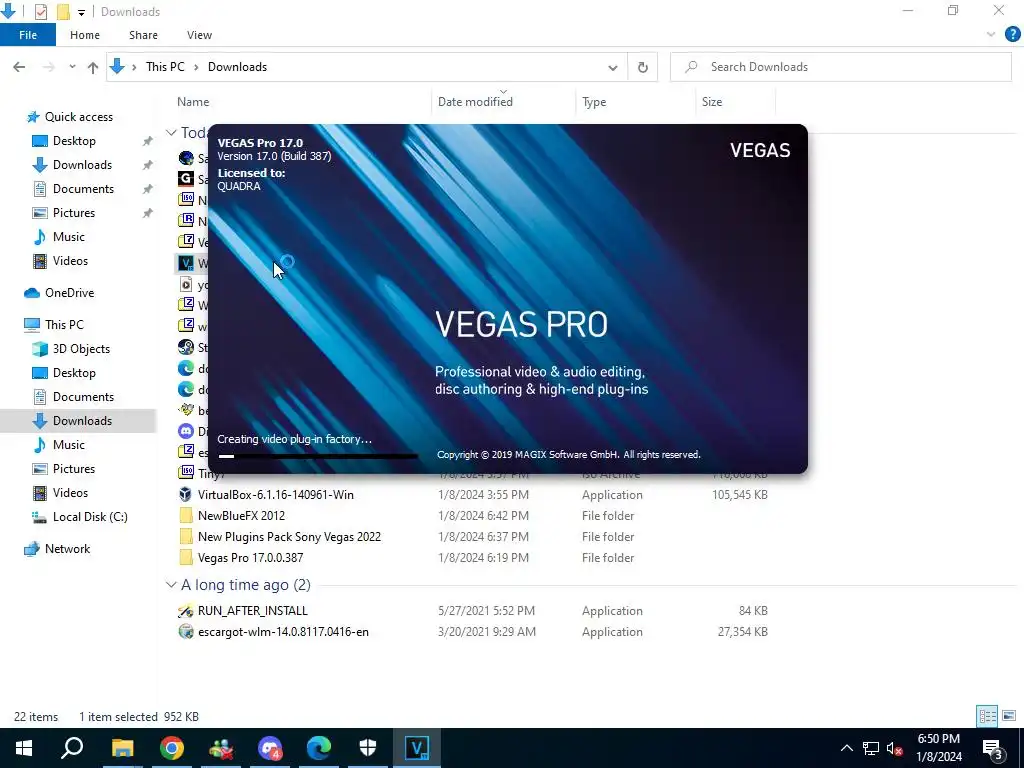This screenshot has height=768, width=1024.
Task: Open the Home ribbon tab
Action: click(85, 35)
